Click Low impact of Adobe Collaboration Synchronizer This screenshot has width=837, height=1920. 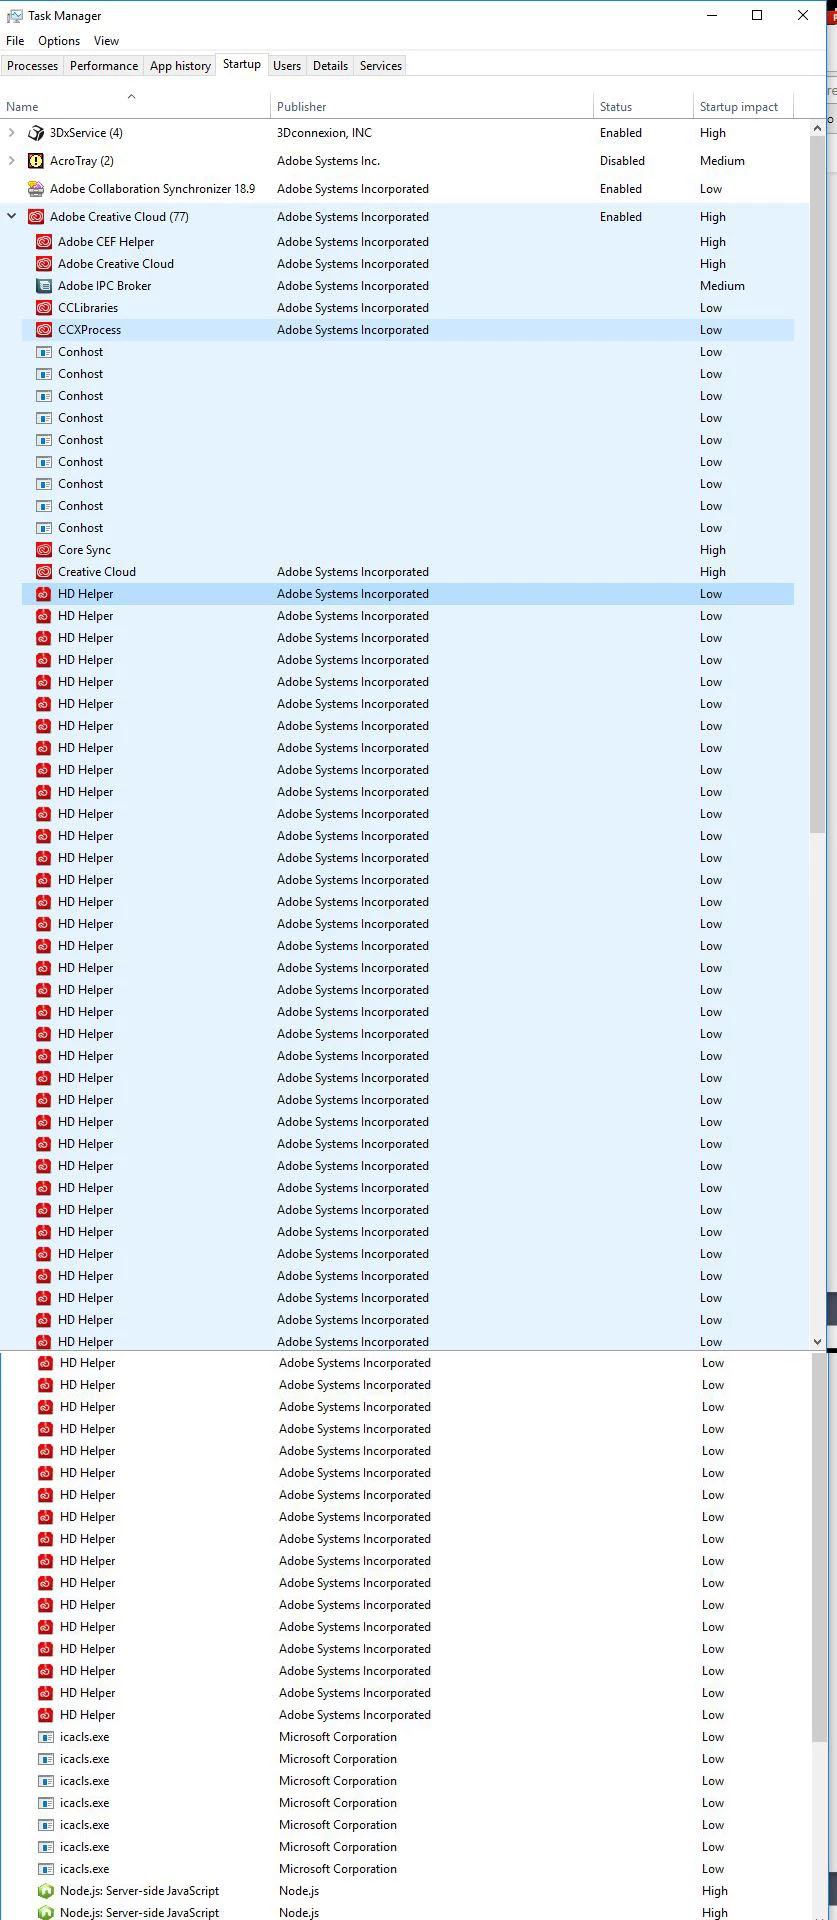tap(711, 189)
